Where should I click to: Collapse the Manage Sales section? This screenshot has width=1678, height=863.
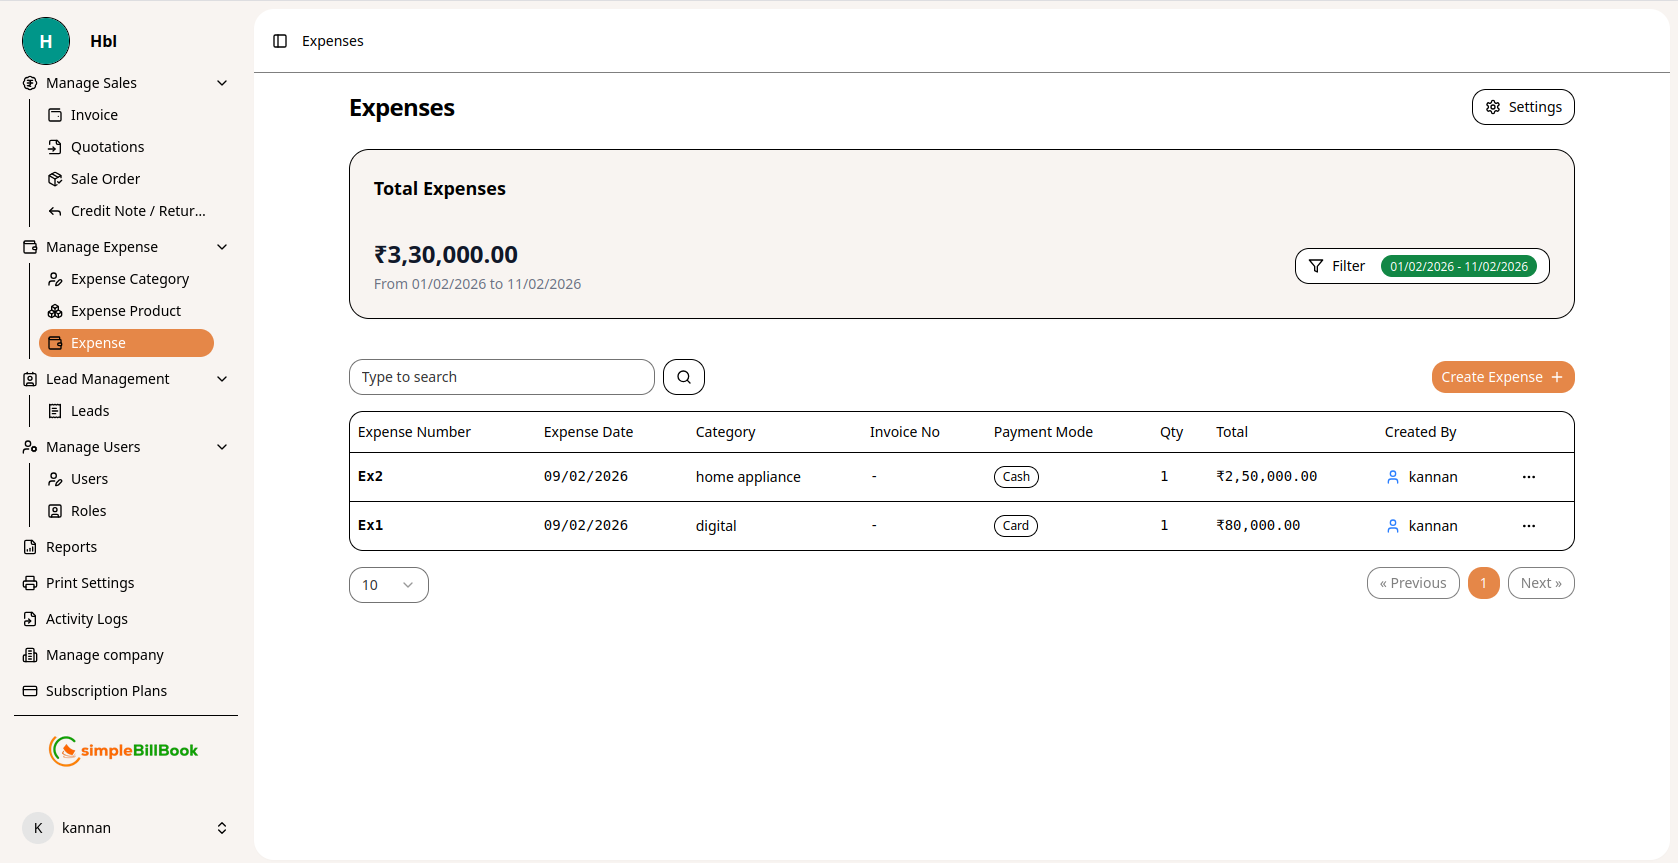[222, 83]
